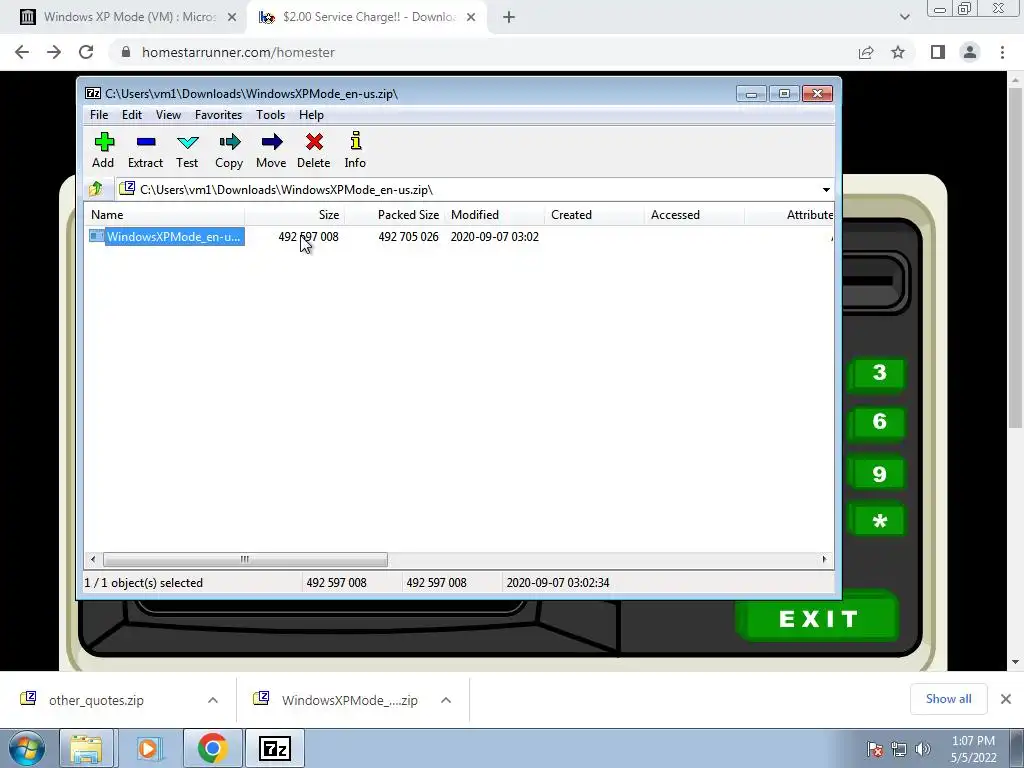Share this page via the share icon

tap(866, 52)
